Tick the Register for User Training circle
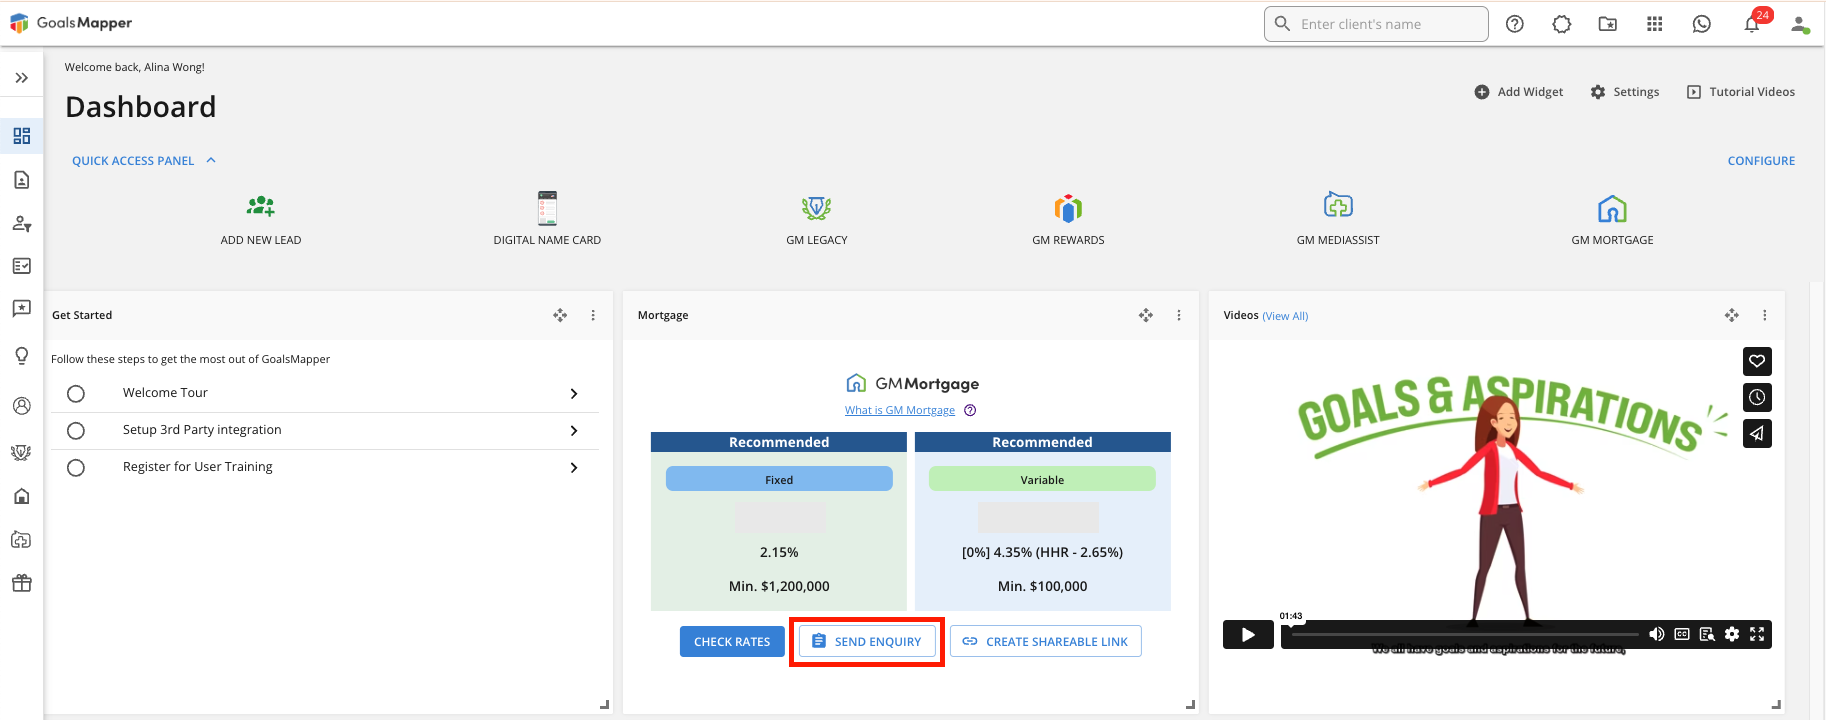This screenshot has height=720, width=1826. (x=76, y=468)
